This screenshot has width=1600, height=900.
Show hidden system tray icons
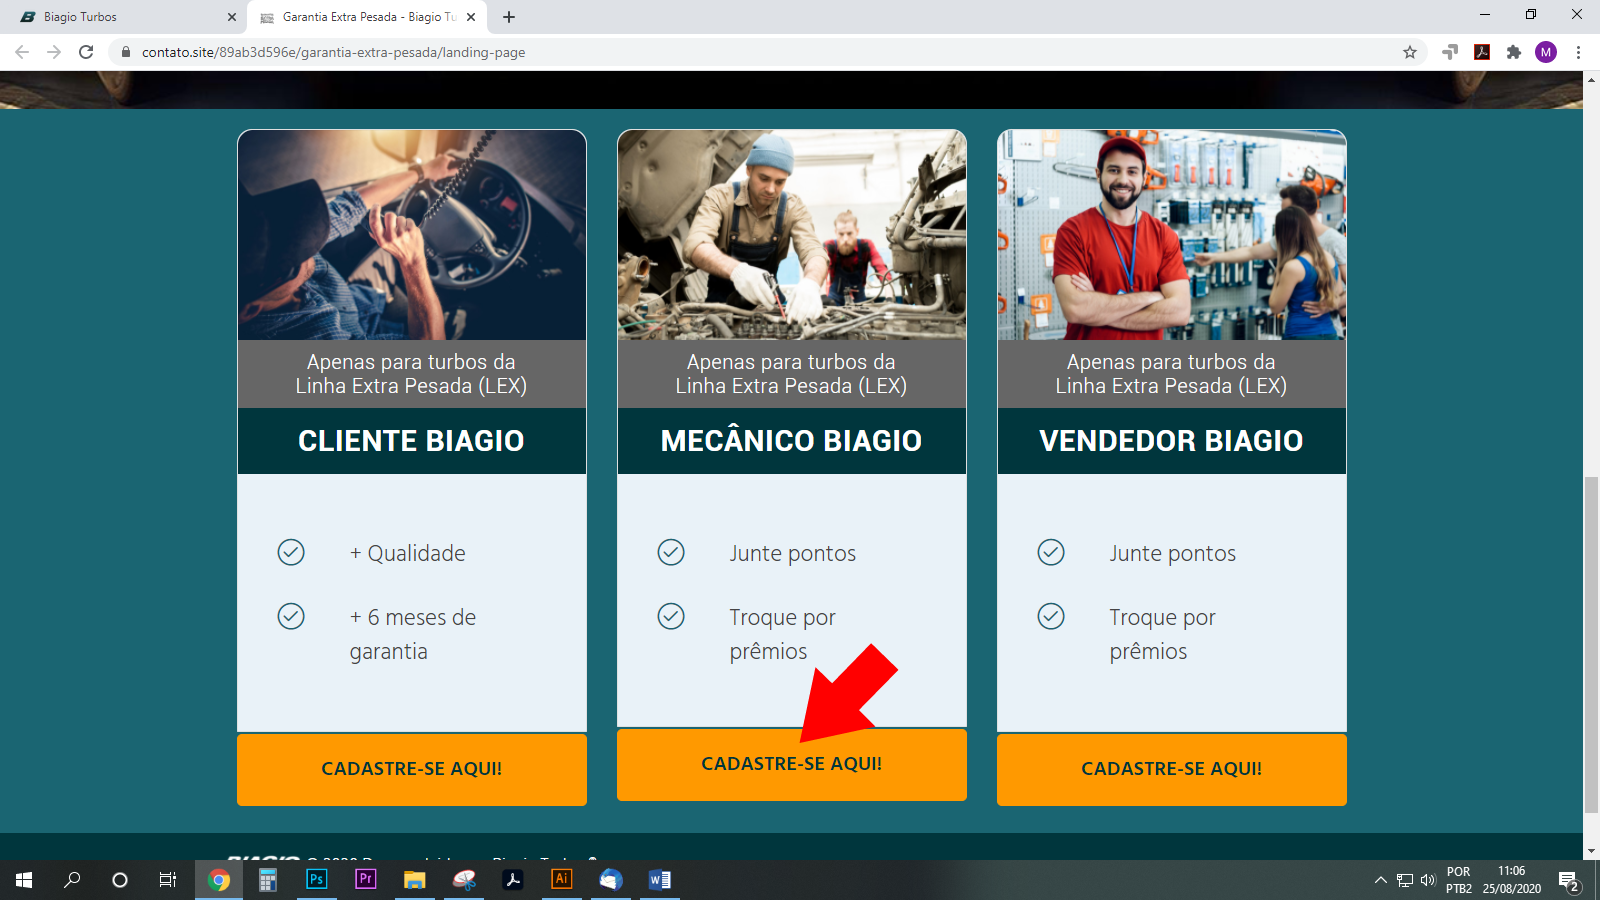pyautogui.click(x=1381, y=880)
